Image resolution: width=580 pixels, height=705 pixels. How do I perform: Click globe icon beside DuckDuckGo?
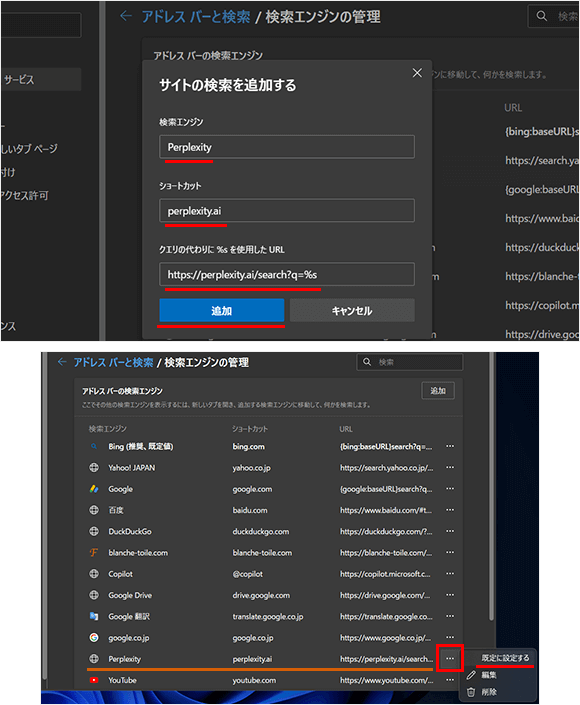[x=94, y=531]
